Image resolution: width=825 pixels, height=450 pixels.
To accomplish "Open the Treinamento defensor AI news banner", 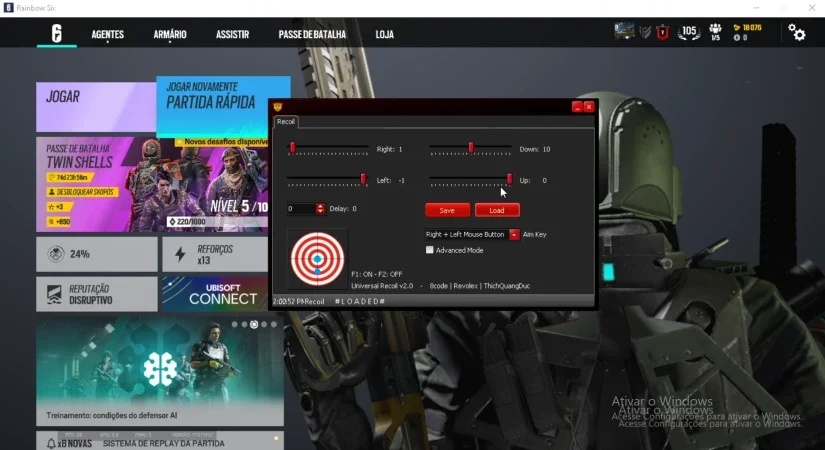I will (160, 371).
